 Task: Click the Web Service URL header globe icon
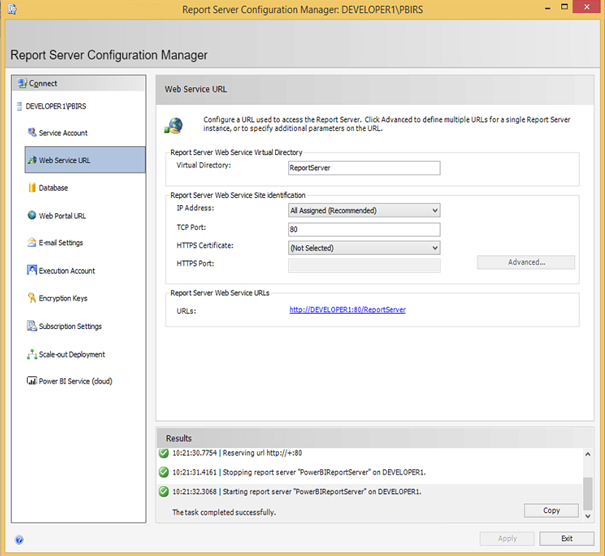[x=174, y=125]
